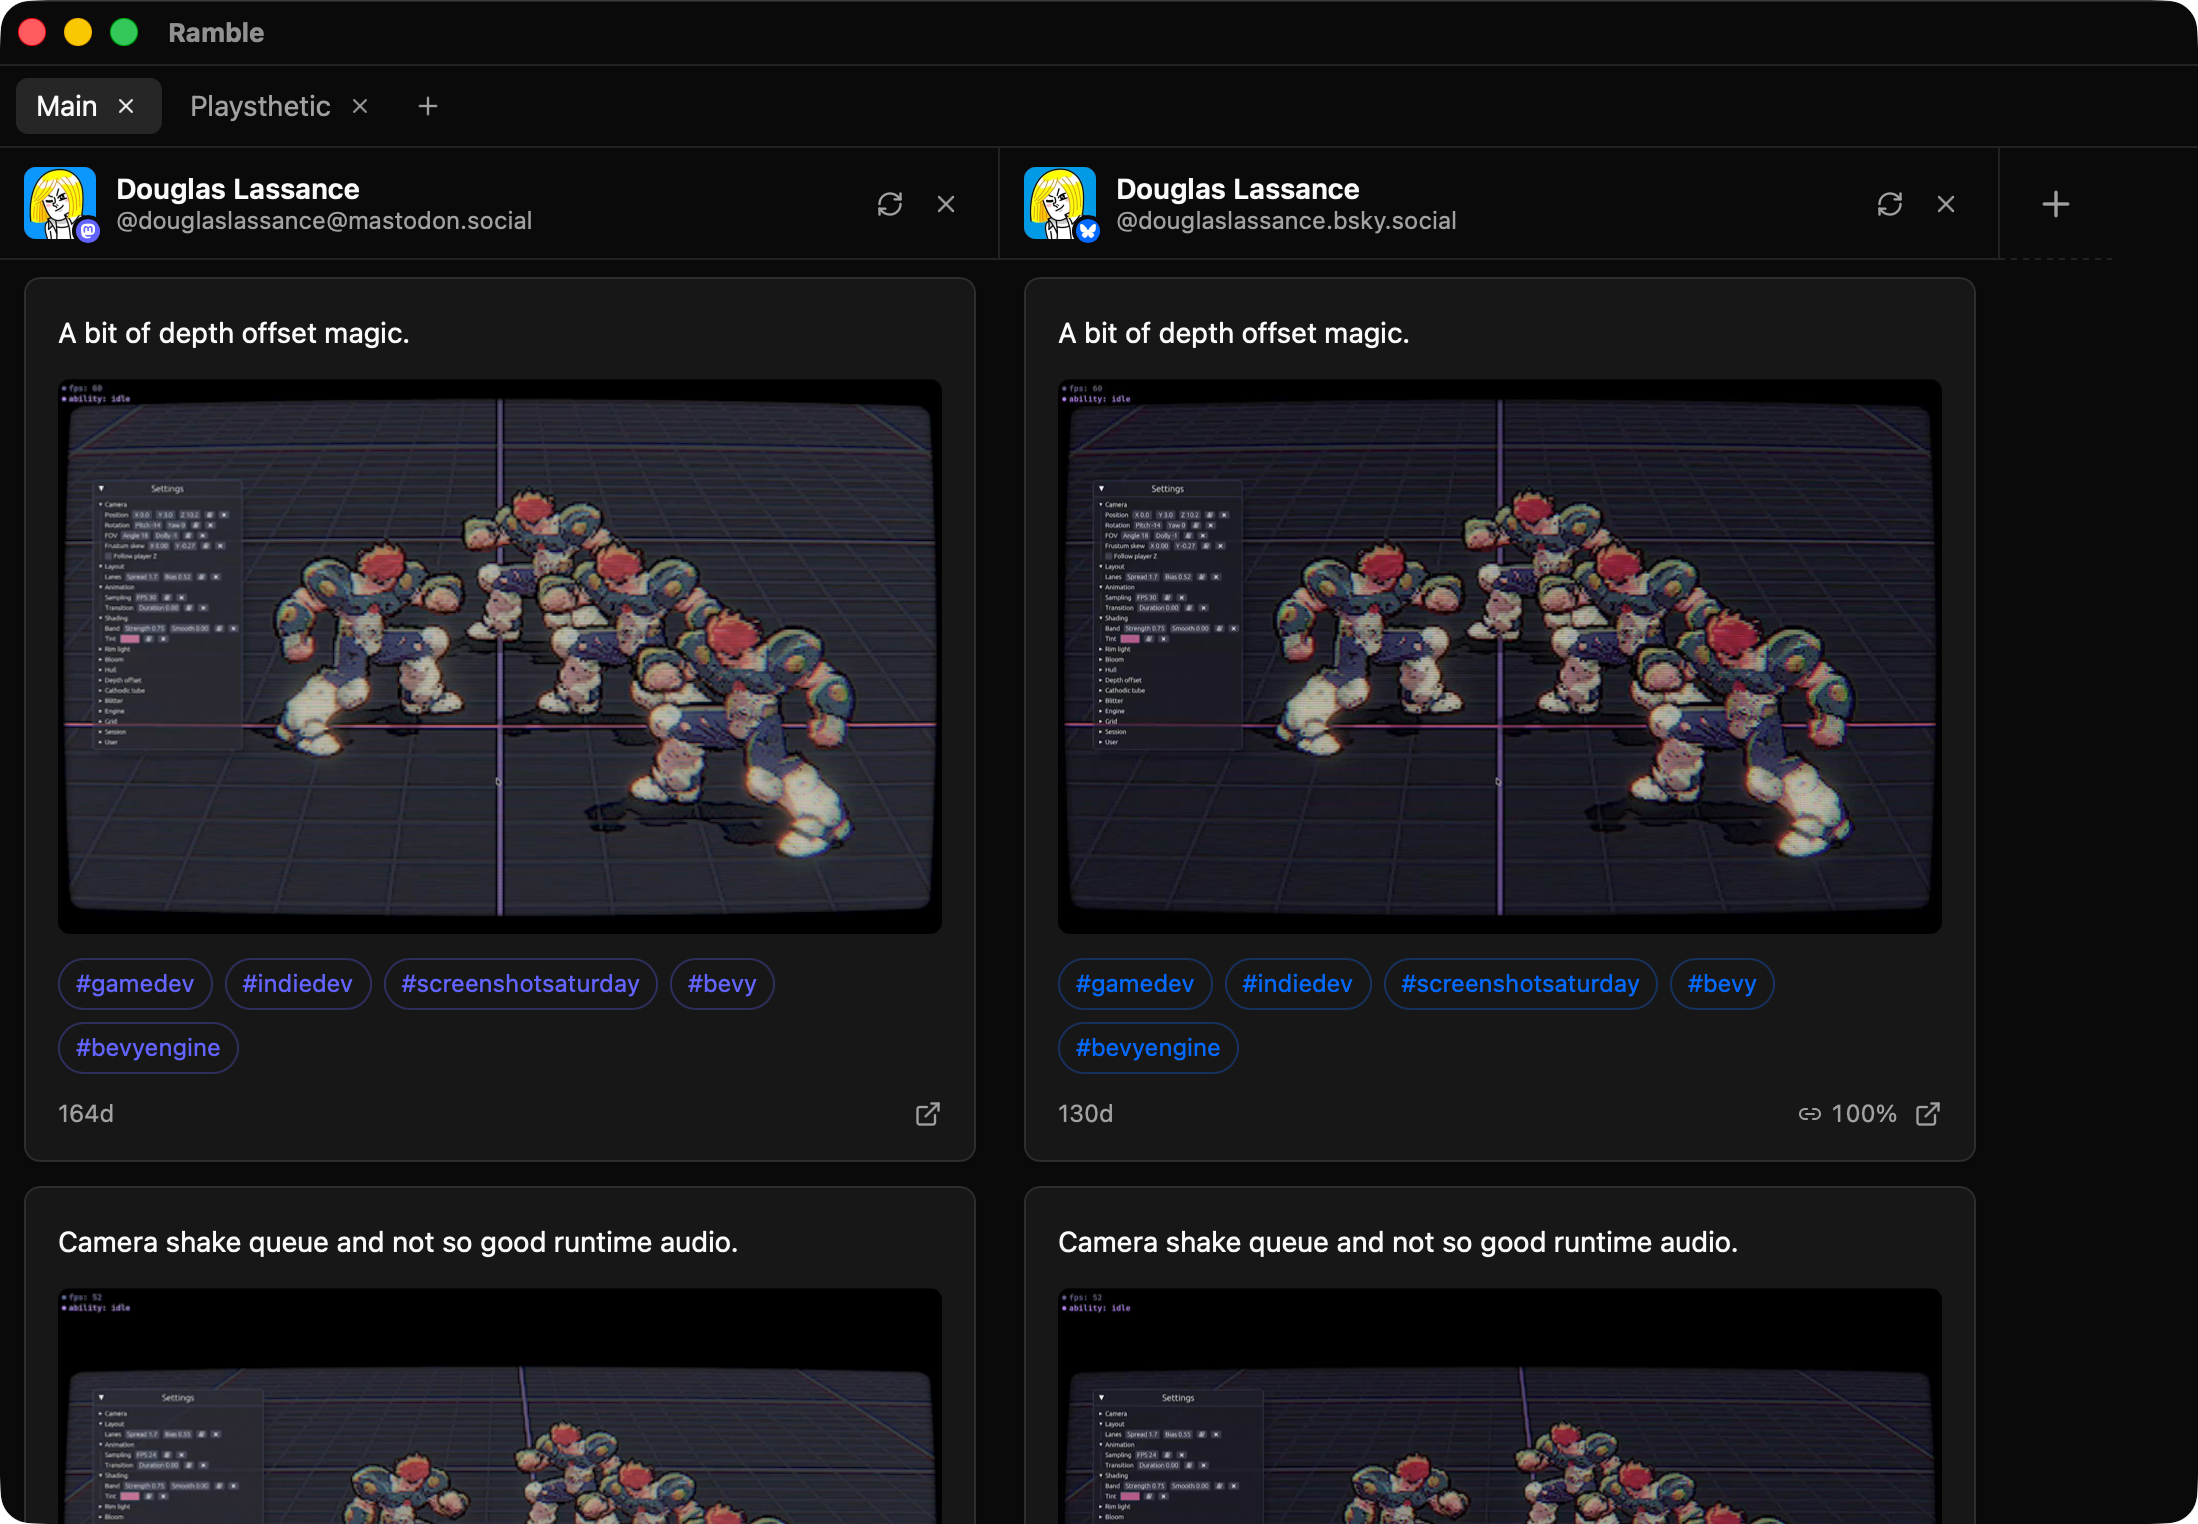Open Bluesky avatar of Douglas Lassance
The image size is (2198, 1524).
1061,204
